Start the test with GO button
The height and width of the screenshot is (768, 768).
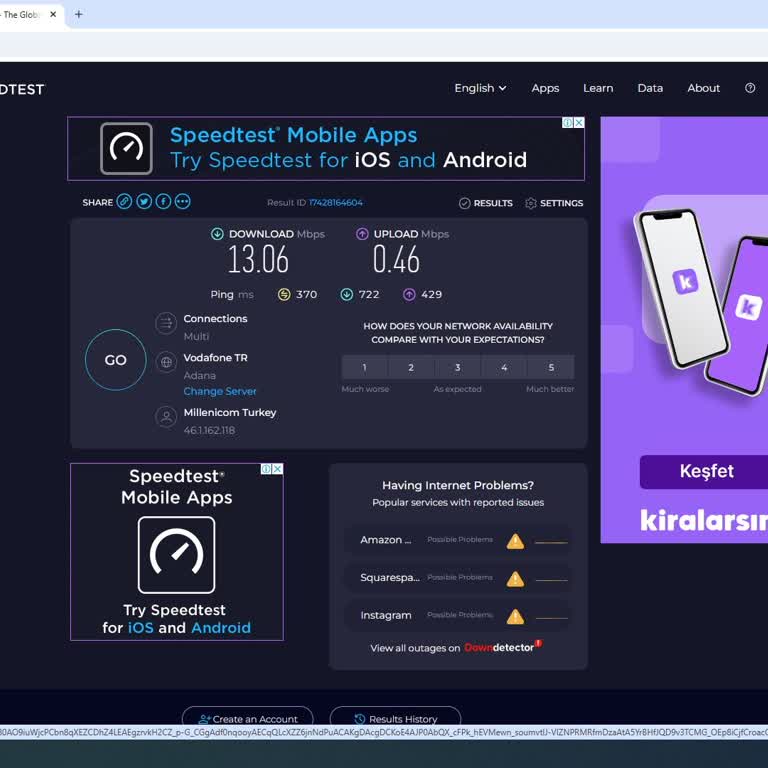pos(116,360)
